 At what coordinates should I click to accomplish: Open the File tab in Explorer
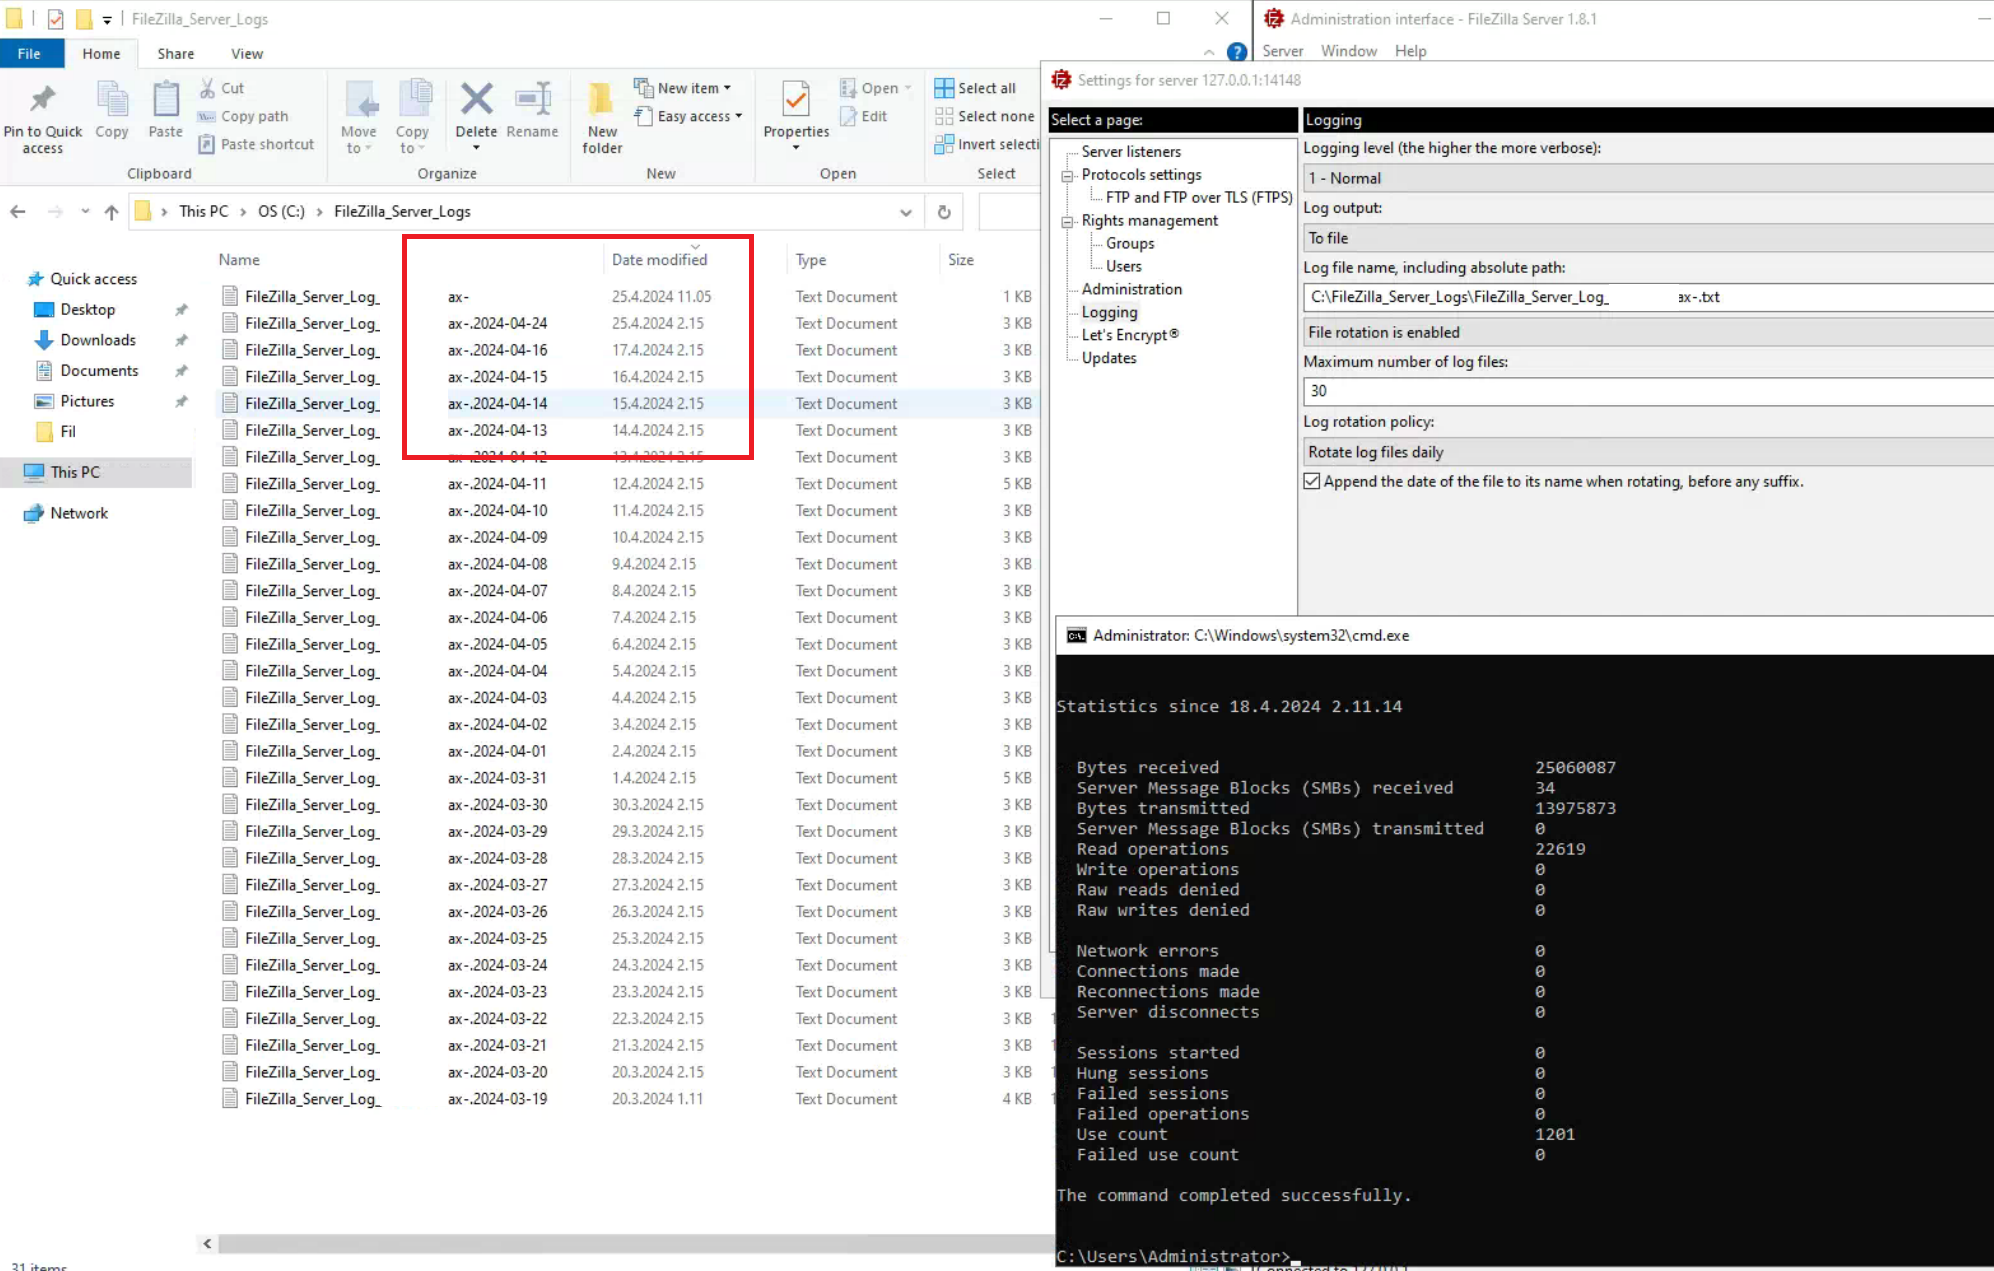[x=30, y=54]
